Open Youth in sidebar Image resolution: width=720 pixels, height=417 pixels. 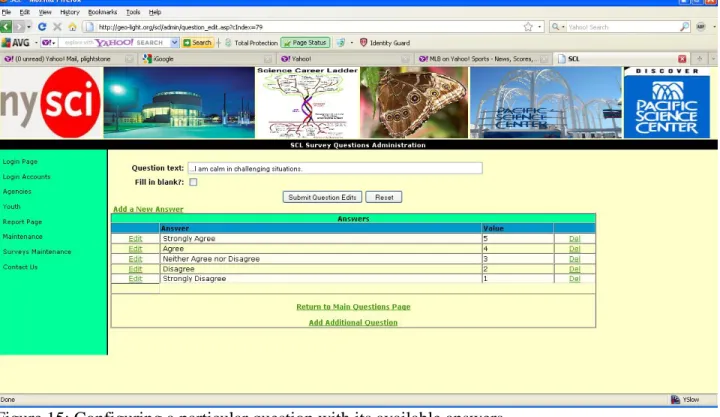click(x=11, y=207)
